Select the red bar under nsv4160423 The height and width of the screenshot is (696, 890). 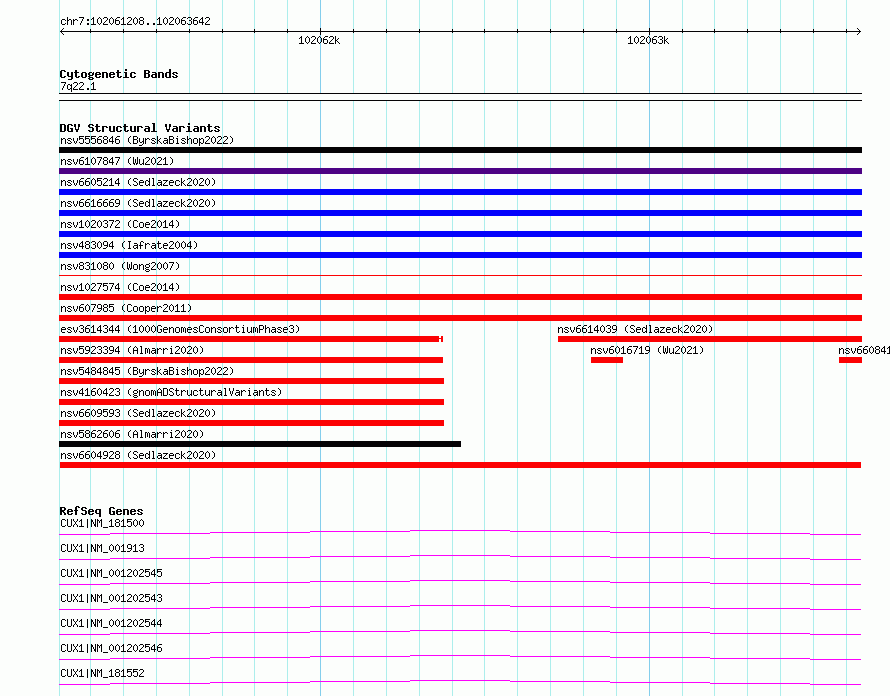[x=251, y=402]
